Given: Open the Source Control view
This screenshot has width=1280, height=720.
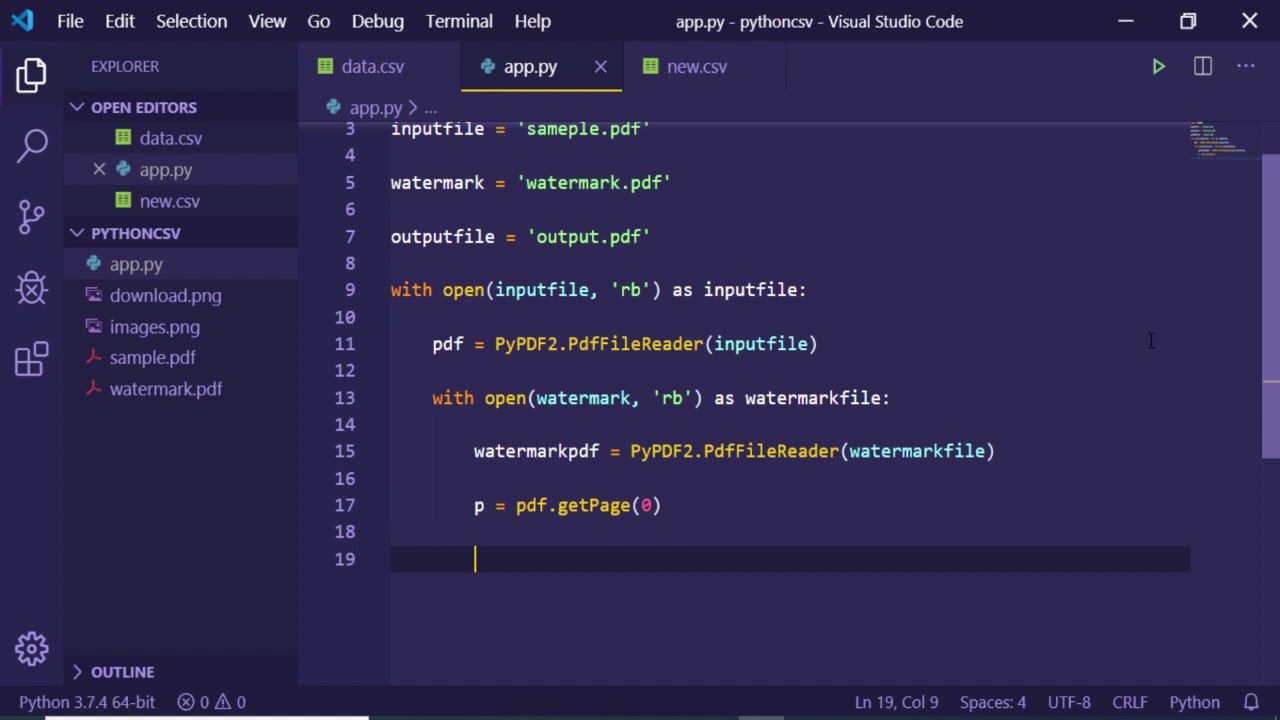Looking at the screenshot, I should [x=32, y=216].
